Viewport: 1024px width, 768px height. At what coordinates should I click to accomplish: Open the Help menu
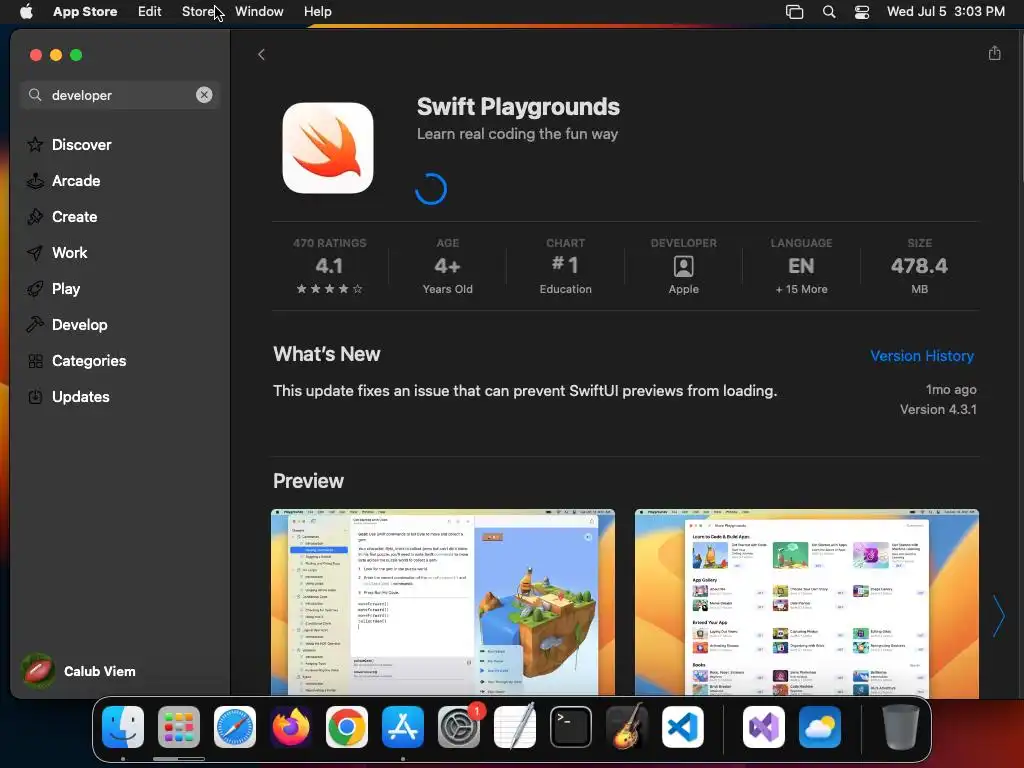click(317, 11)
